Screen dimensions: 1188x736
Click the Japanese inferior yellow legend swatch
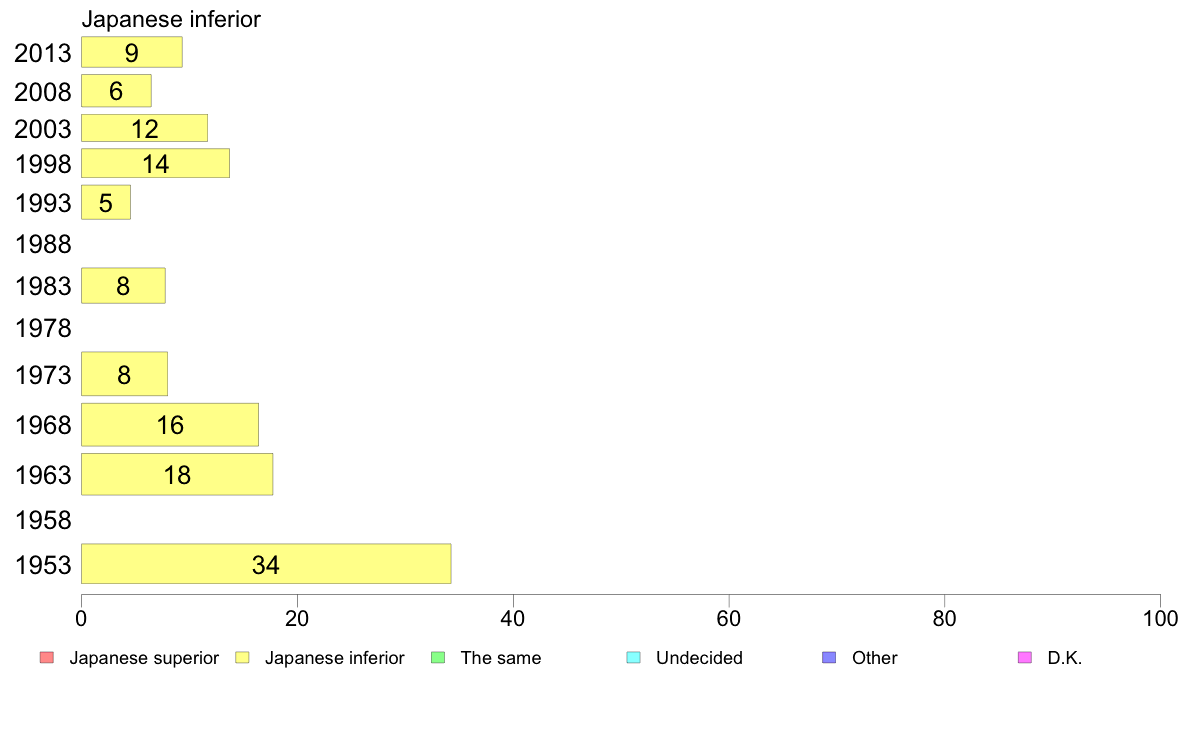[242, 657]
